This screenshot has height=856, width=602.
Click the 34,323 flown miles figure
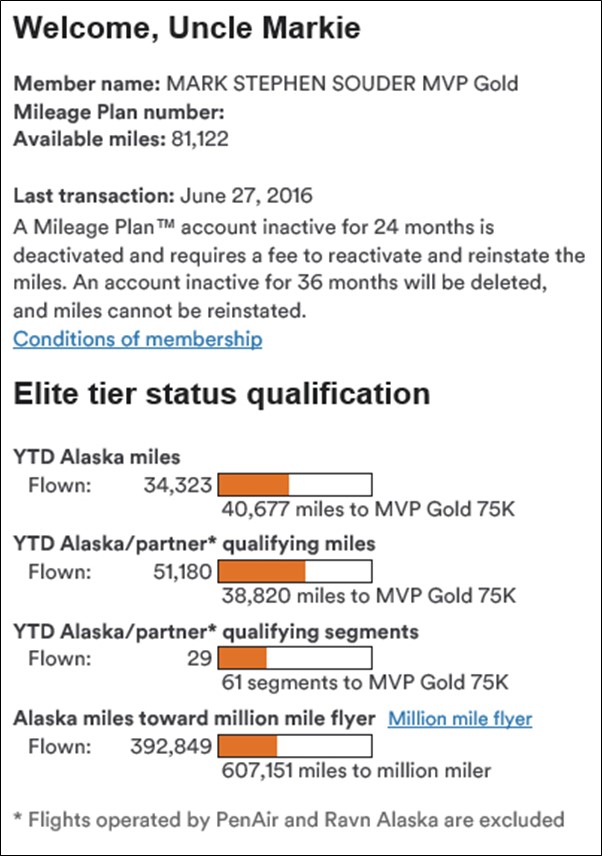pyautogui.click(x=178, y=485)
